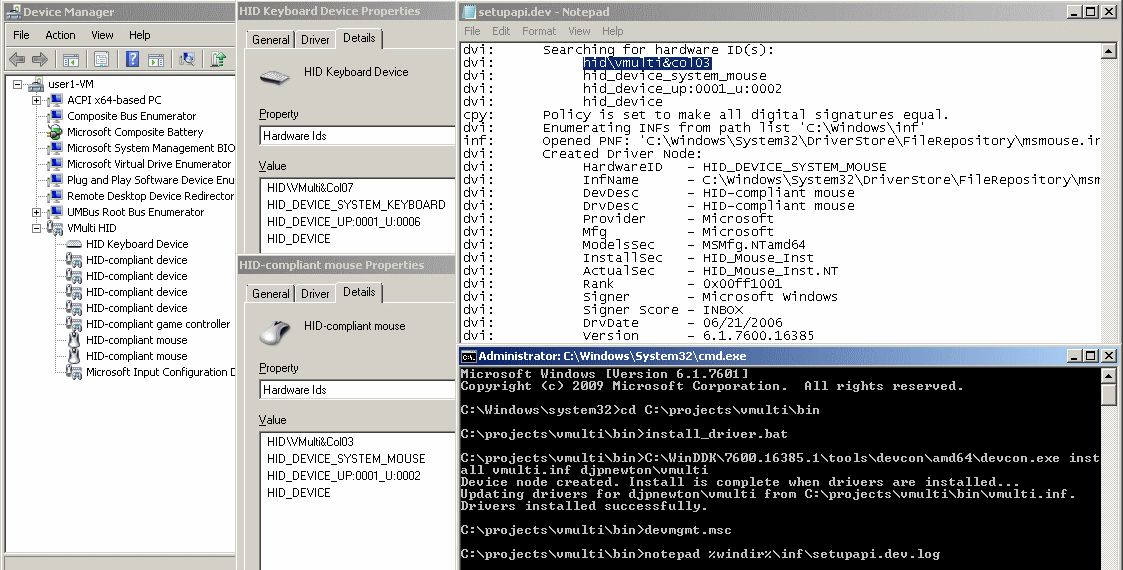Image resolution: width=1123 pixels, height=570 pixels.
Task: Switch to General tab in mouse Properties
Action: [x=271, y=294]
